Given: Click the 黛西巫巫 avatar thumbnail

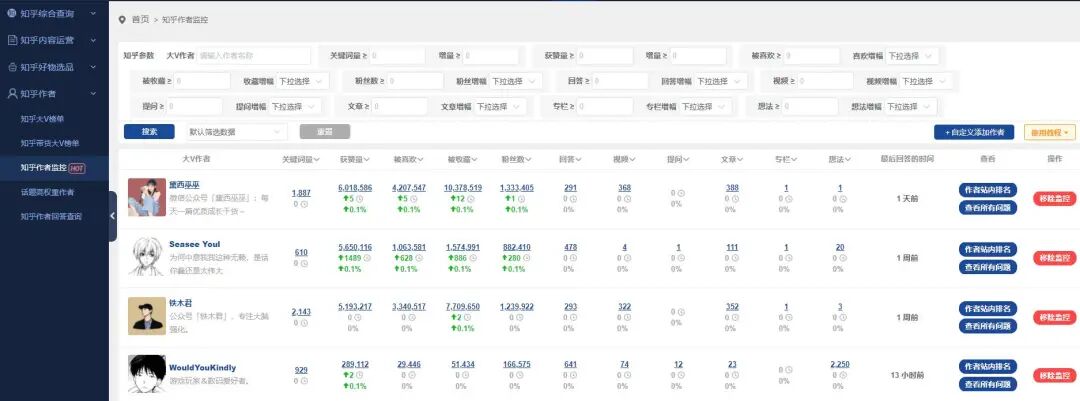Looking at the screenshot, I should pyautogui.click(x=147, y=197).
